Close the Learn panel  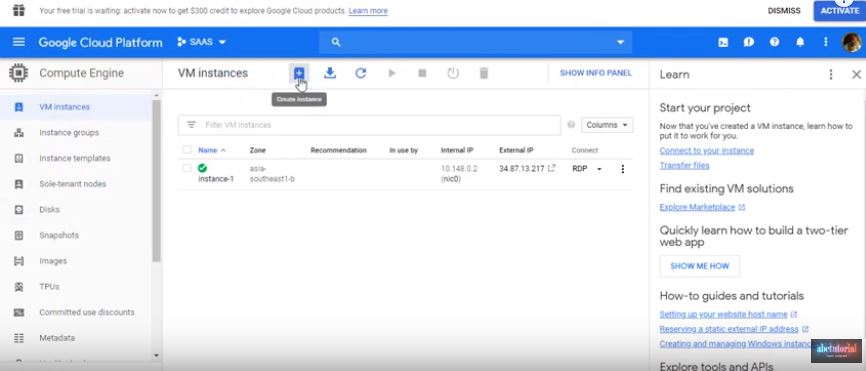(856, 74)
